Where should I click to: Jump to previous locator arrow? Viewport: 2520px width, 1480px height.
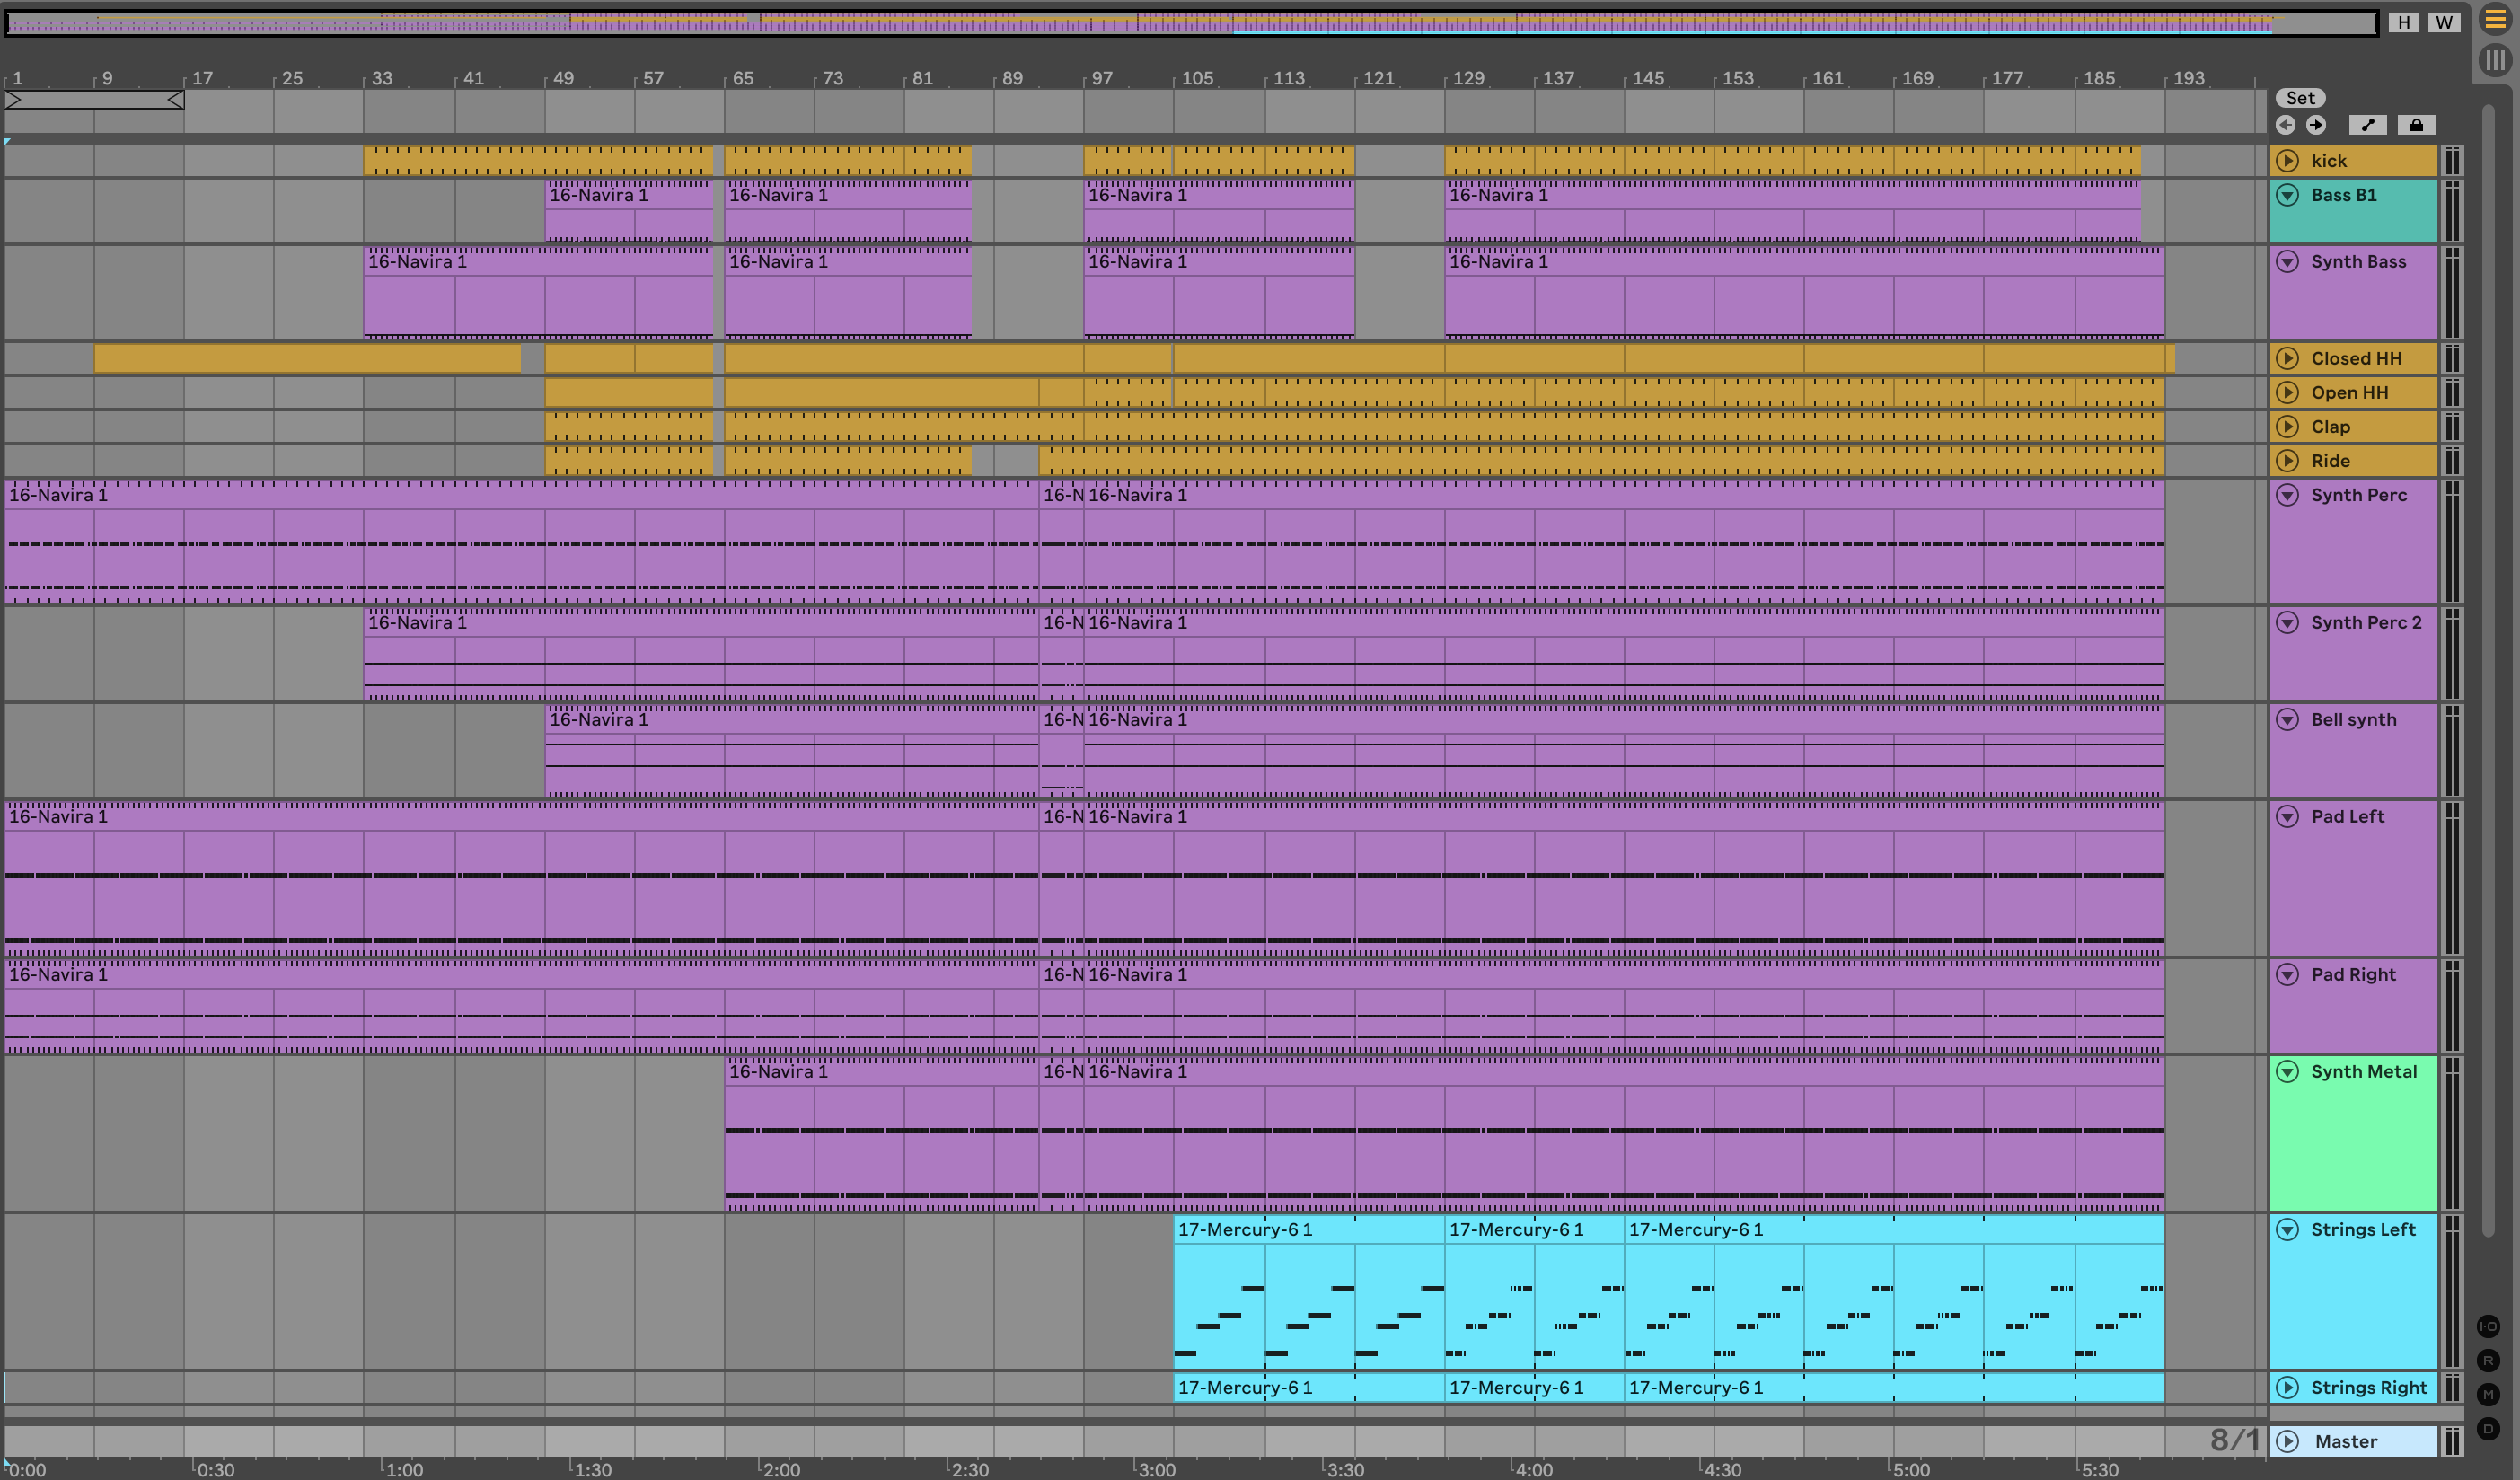(2285, 125)
